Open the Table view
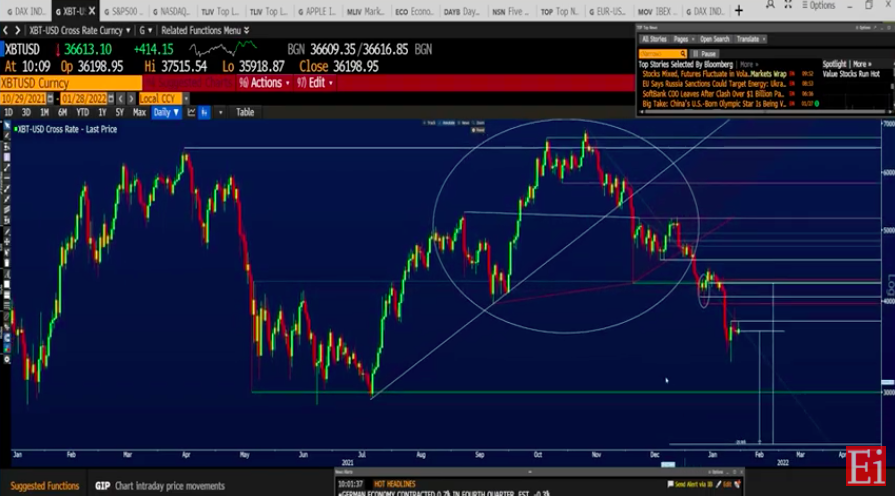The height and width of the screenshot is (496, 895). click(245, 112)
